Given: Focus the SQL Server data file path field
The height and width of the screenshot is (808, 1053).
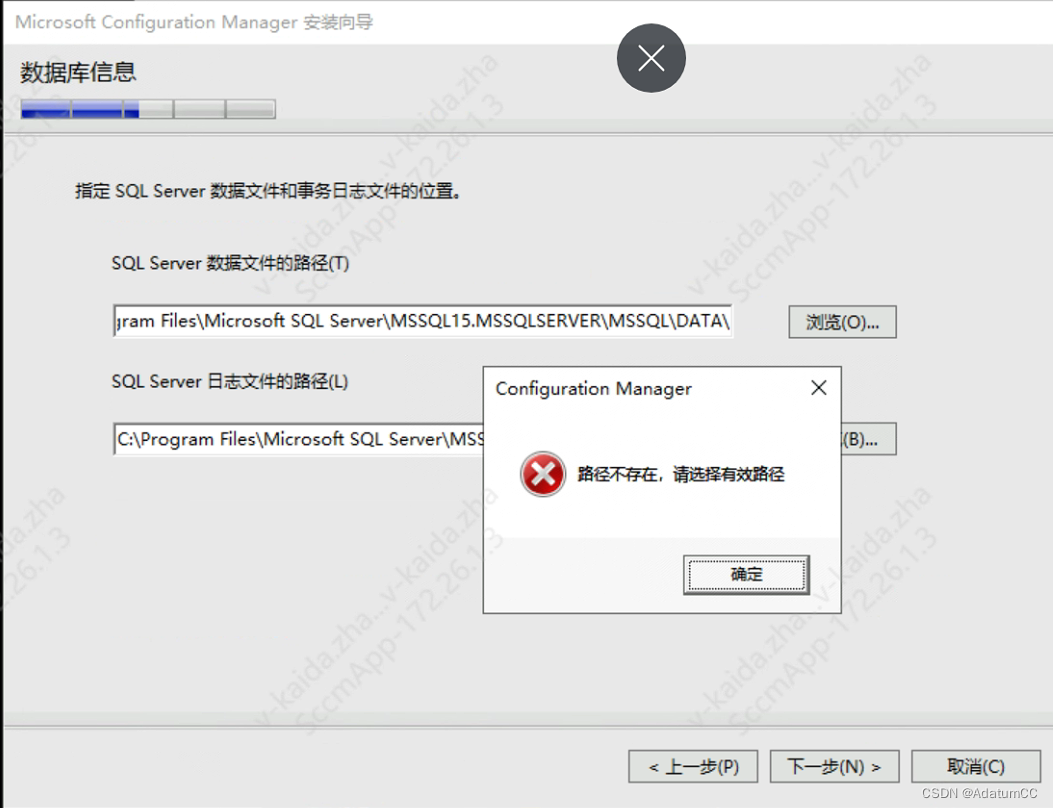Looking at the screenshot, I should pyautogui.click(x=422, y=321).
